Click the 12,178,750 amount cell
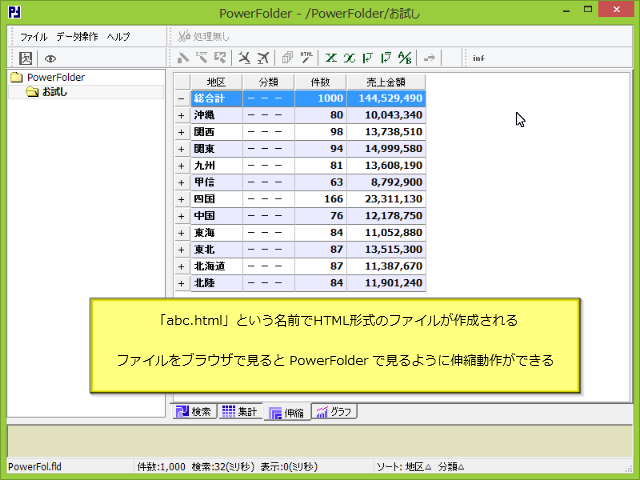Image resolution: width=640 pixels, height=480 pixels. click(x=386, y=216)
